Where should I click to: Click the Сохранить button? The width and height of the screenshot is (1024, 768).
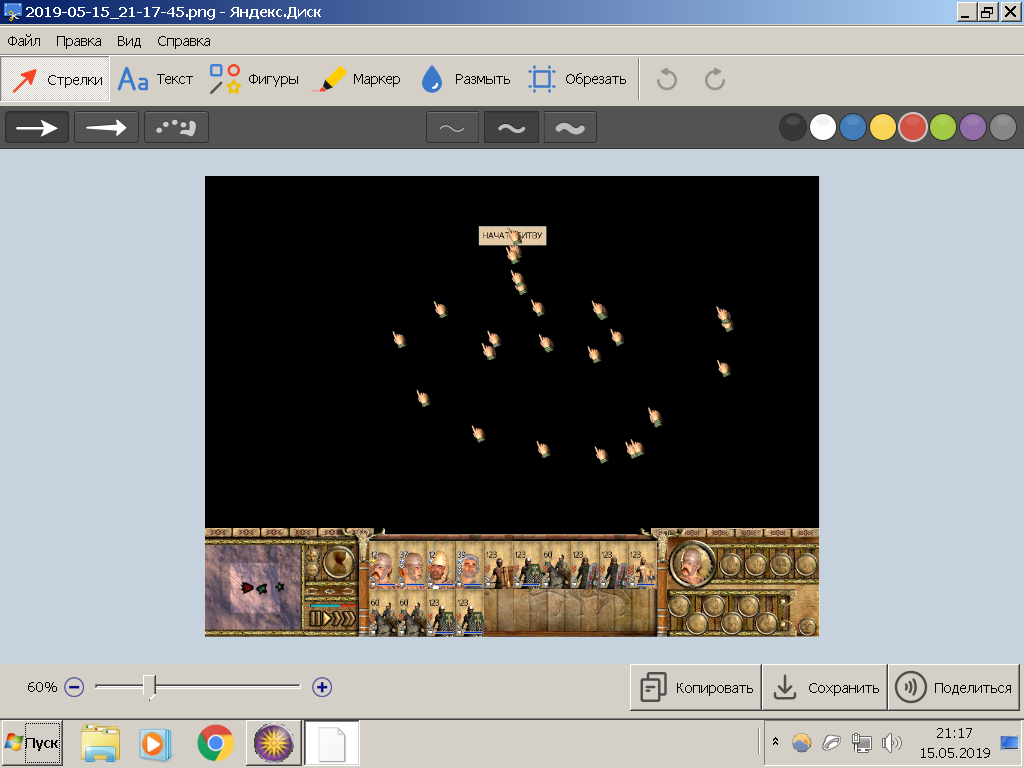tap(825, 687)
